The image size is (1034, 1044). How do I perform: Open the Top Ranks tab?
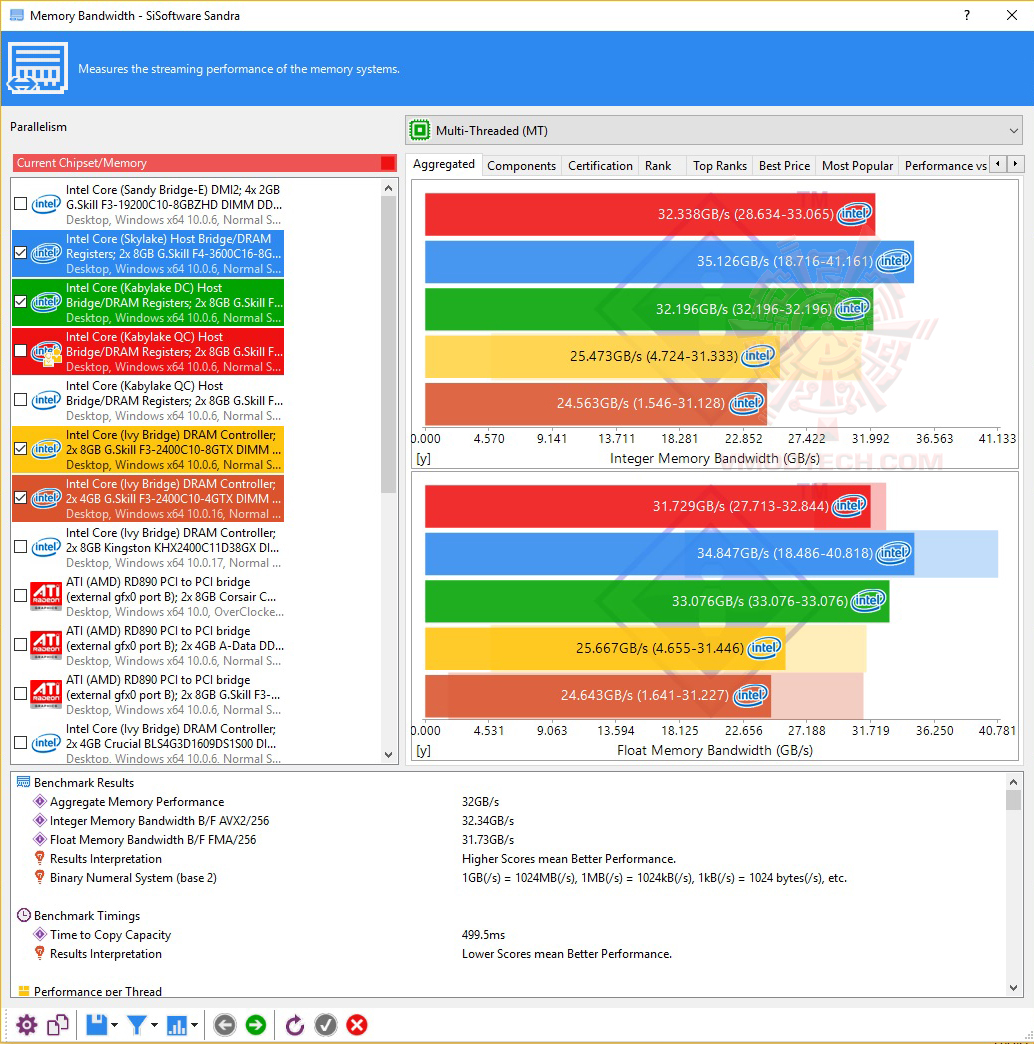pos(719,166)
